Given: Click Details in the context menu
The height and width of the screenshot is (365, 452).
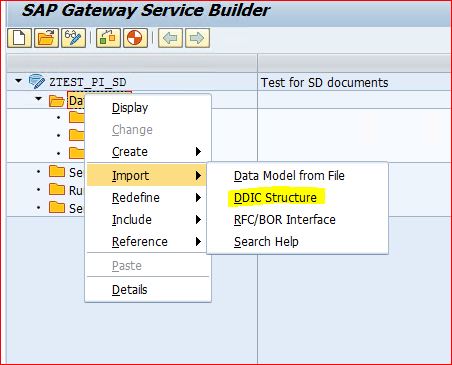Looking at the screenshot, I should tap(129, 290).
